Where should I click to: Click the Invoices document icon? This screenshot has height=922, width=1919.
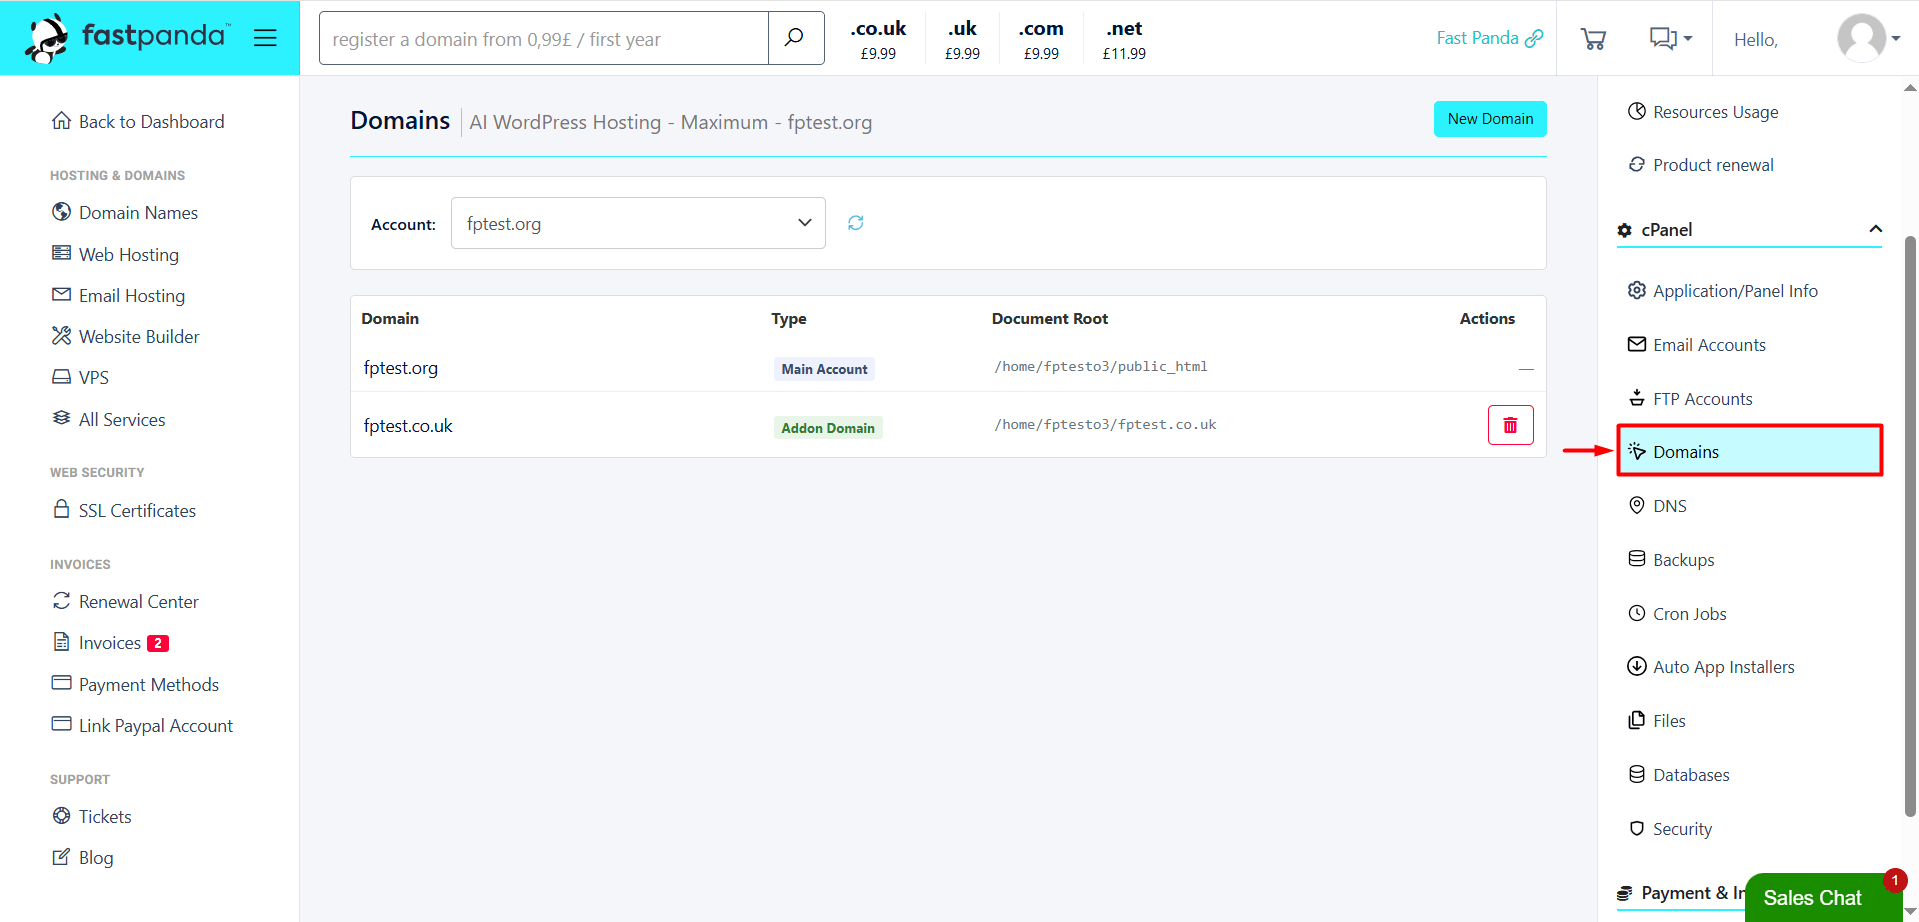tap(61, 642)
